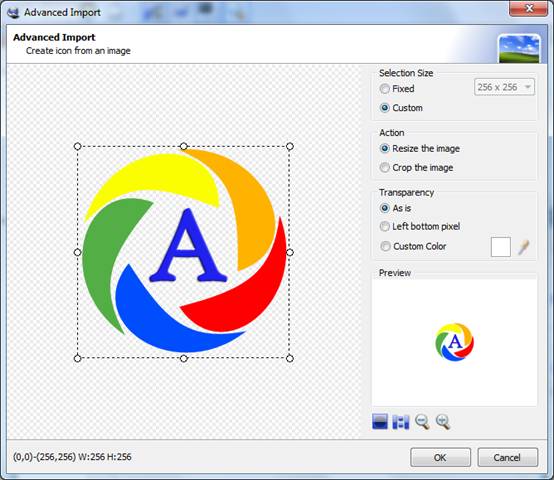Choose Crop the image action
This screenshot has height=480, width=554.
tap(385, 167)
